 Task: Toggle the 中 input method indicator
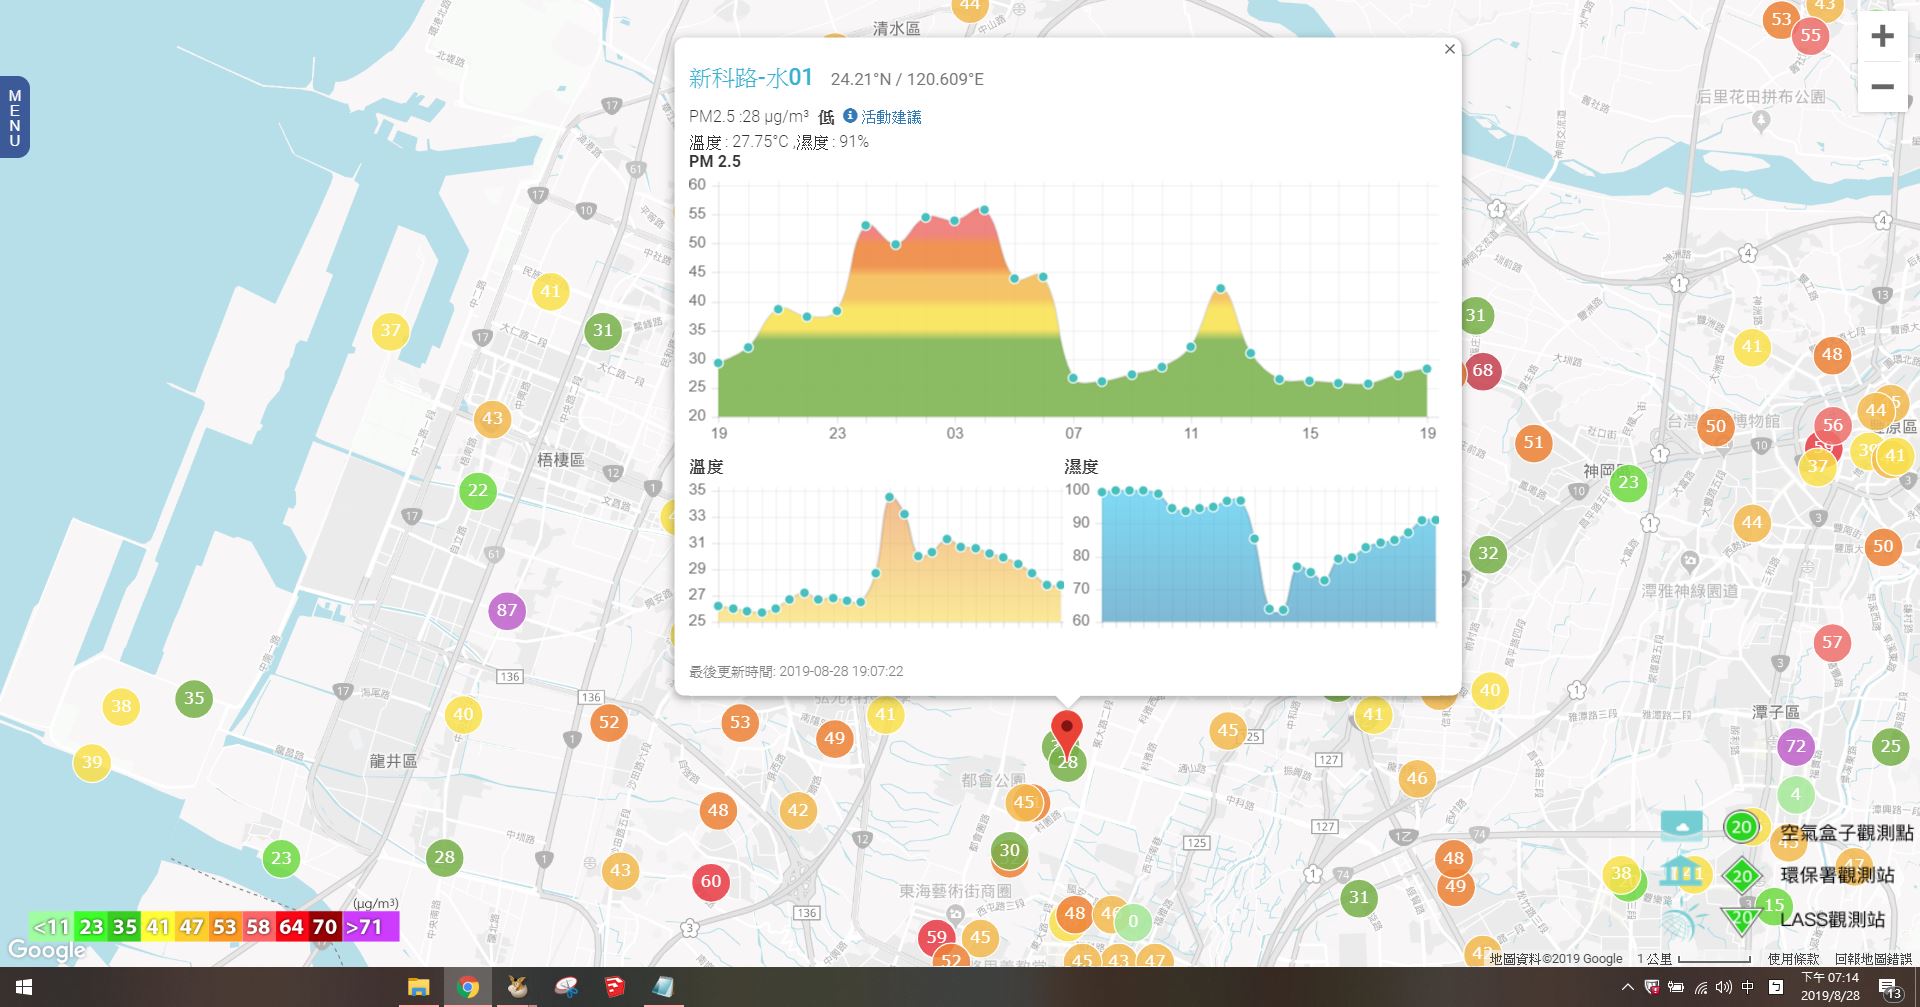(1748, 987)
